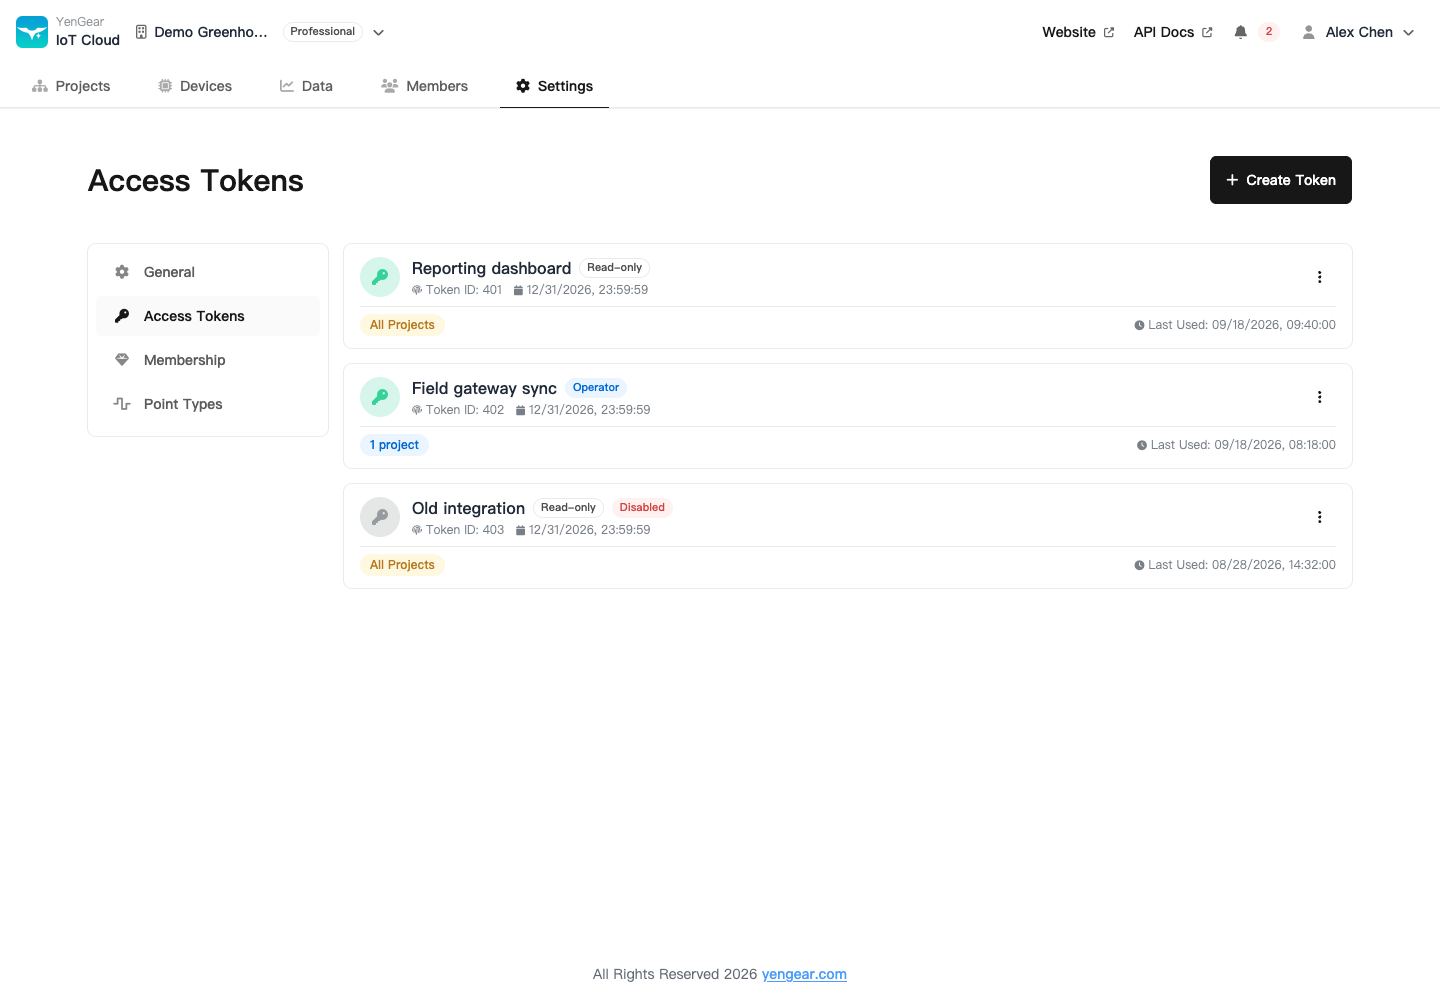Go to Point Types in the sidebar
1440x1000 pixels.
pos(208,404)
